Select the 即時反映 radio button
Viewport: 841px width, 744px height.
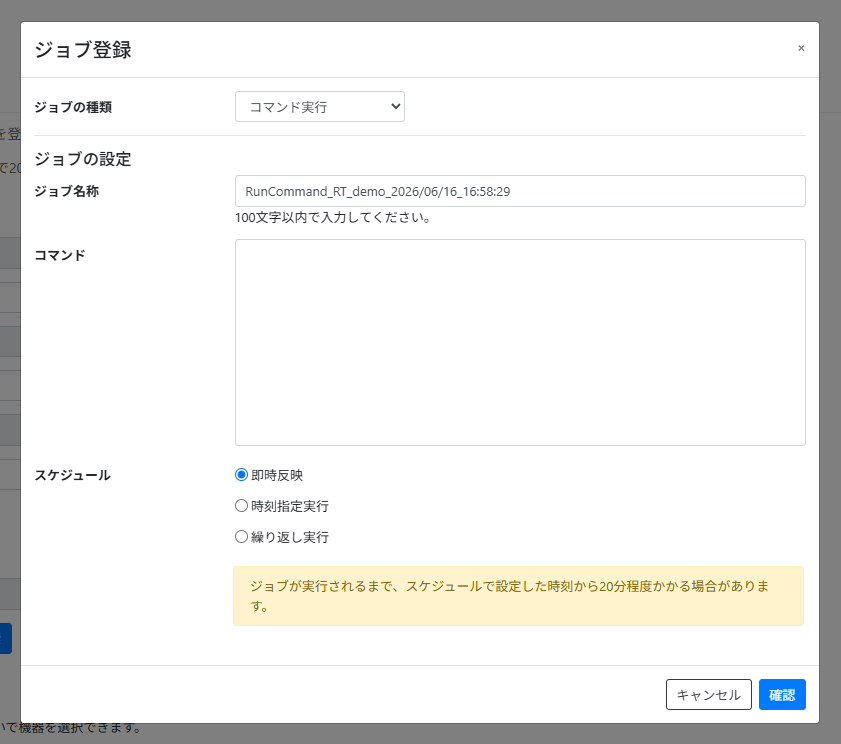point(241,475)
